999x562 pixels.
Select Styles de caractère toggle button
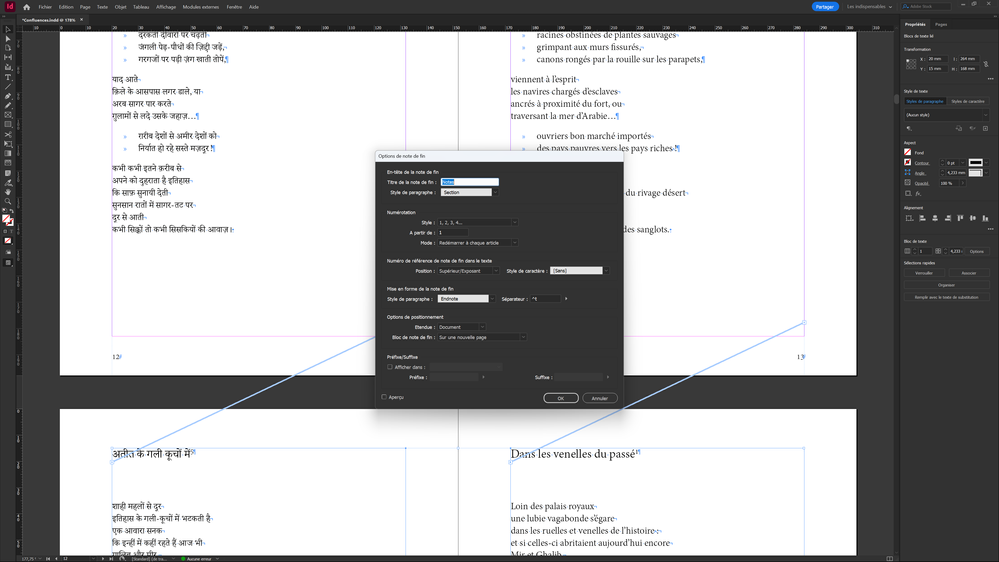point(967,101)
